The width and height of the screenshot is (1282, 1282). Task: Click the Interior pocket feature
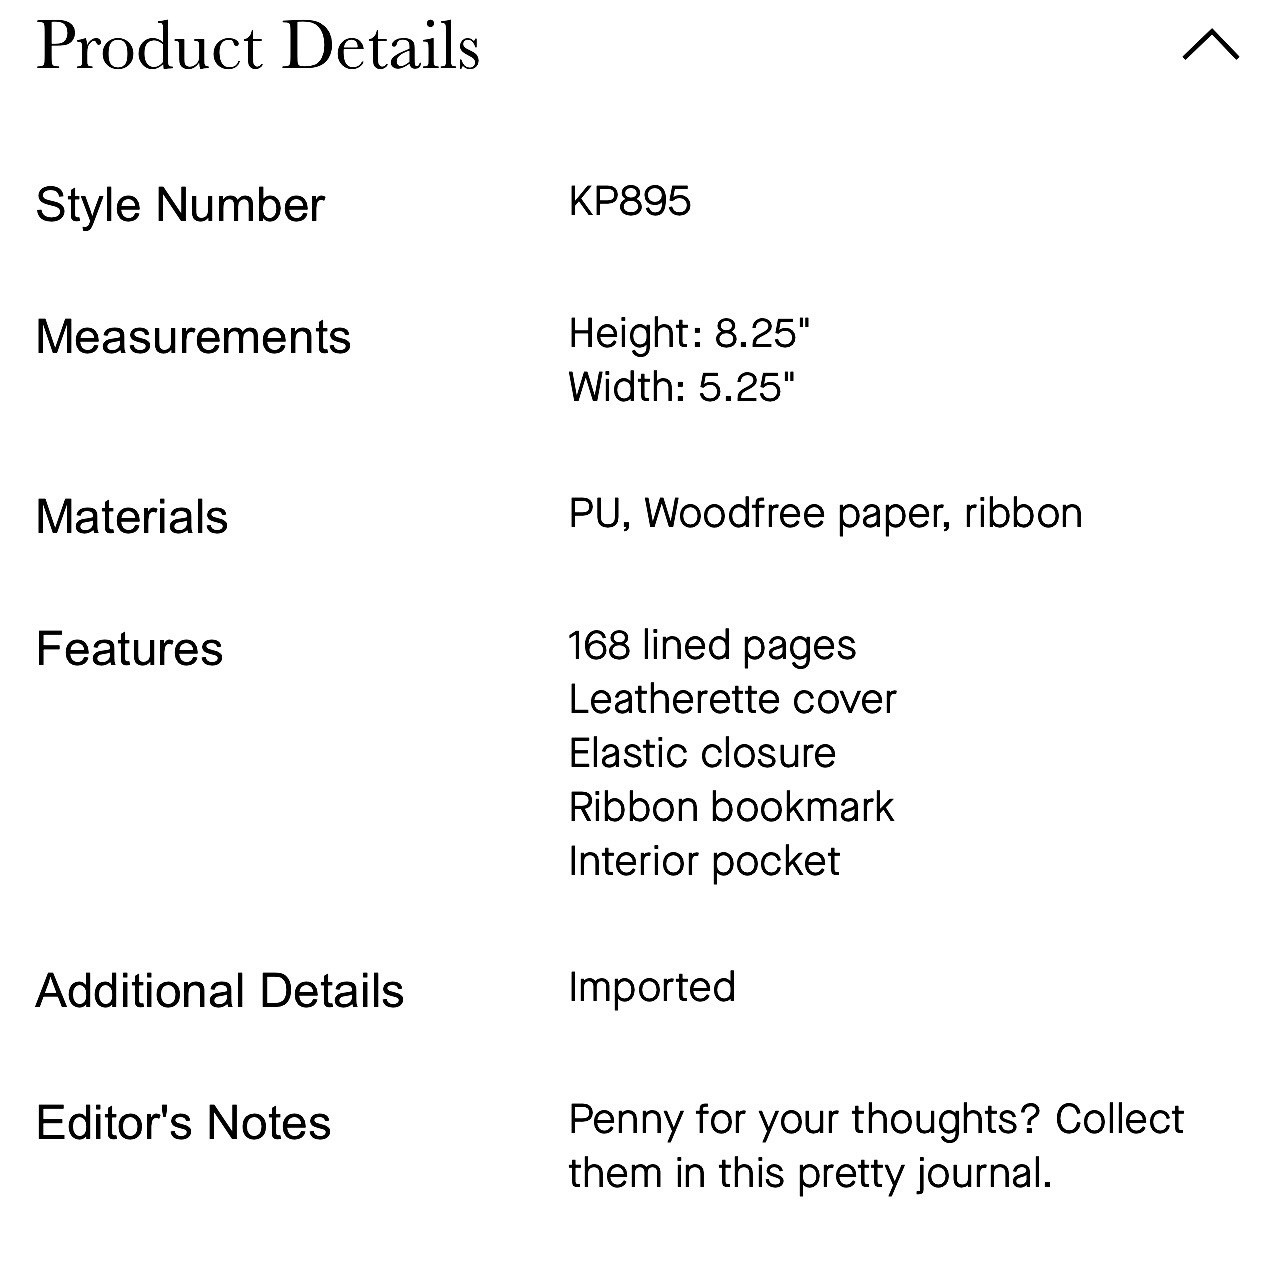click(x=705, y=862)
